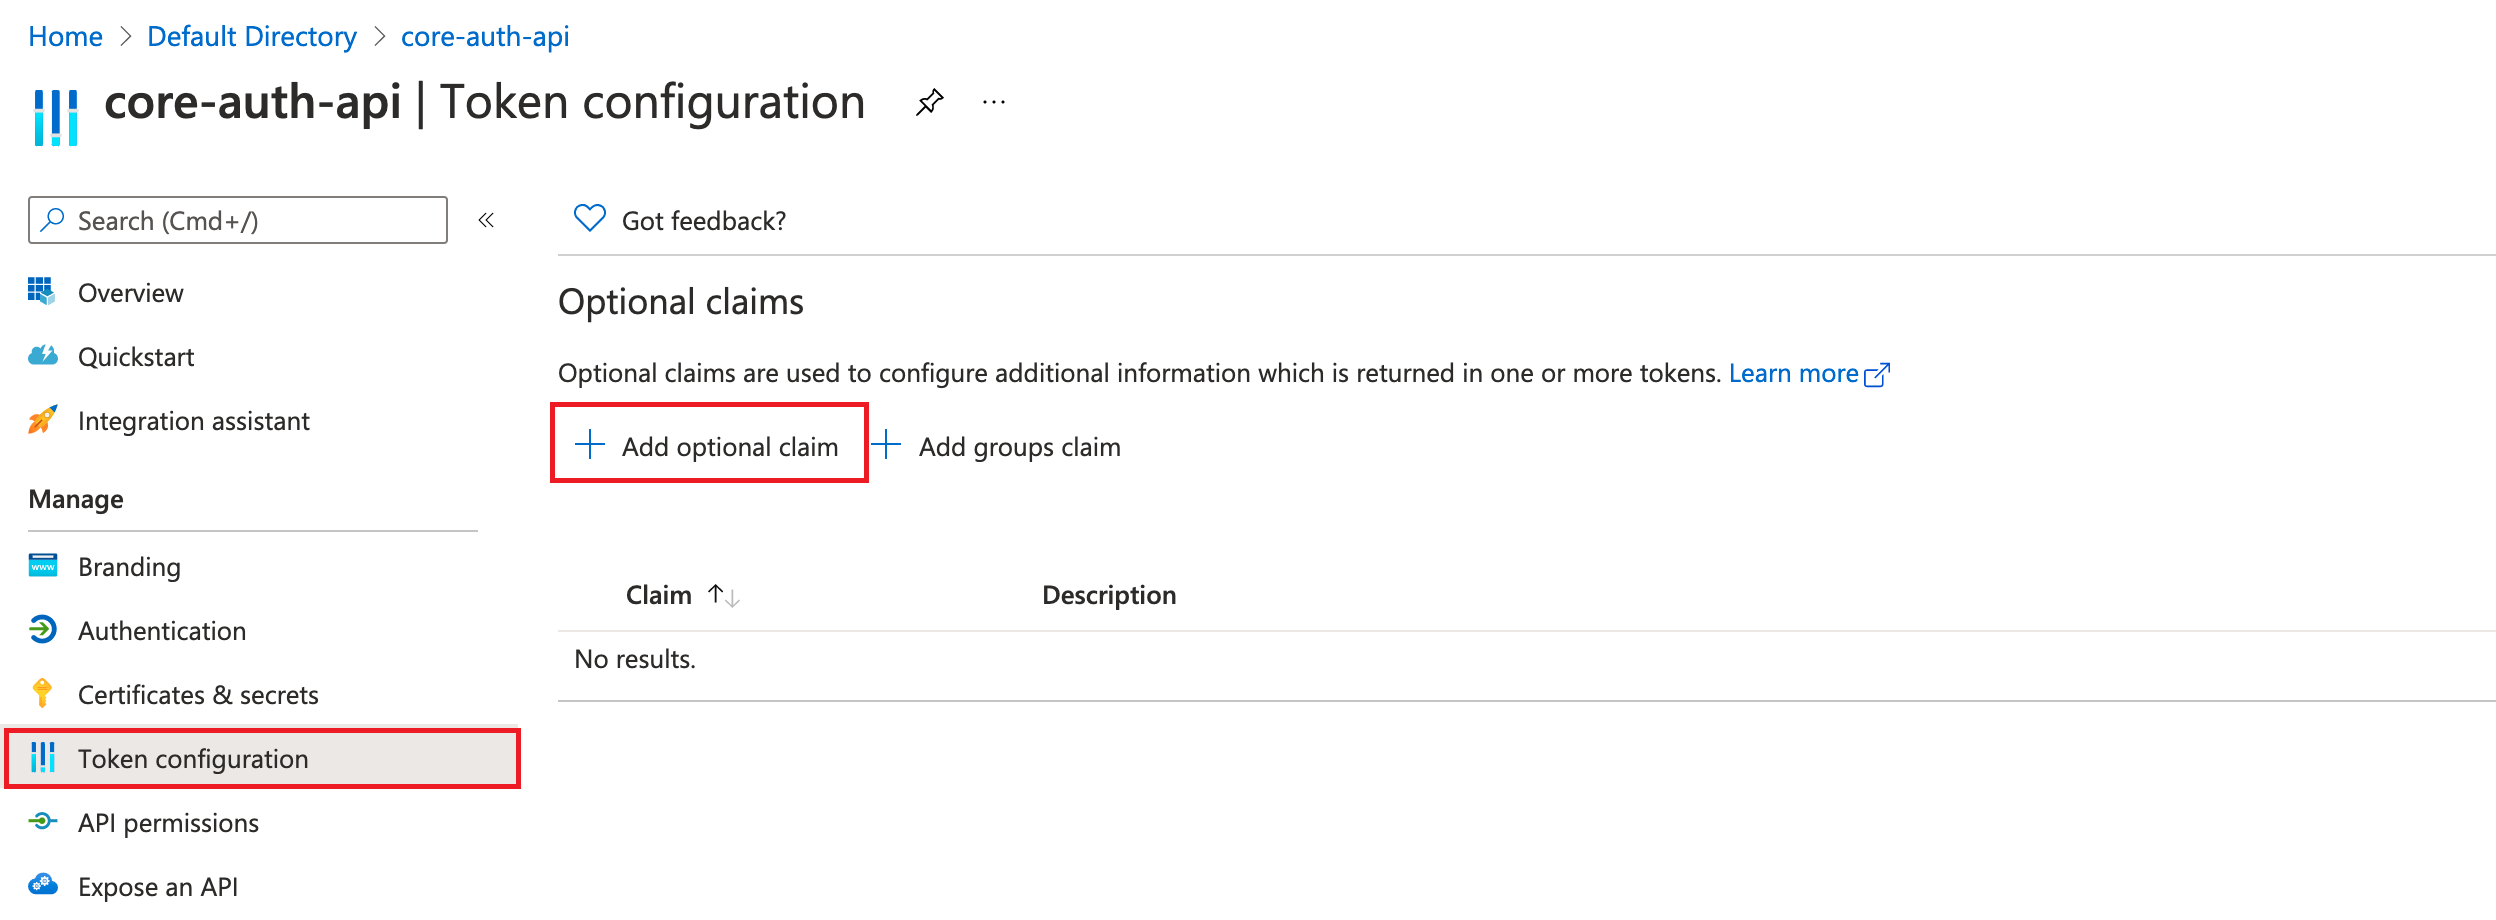Click the Quickstart cloud icon
2496x920 pixels.
[x=42, y=356]
